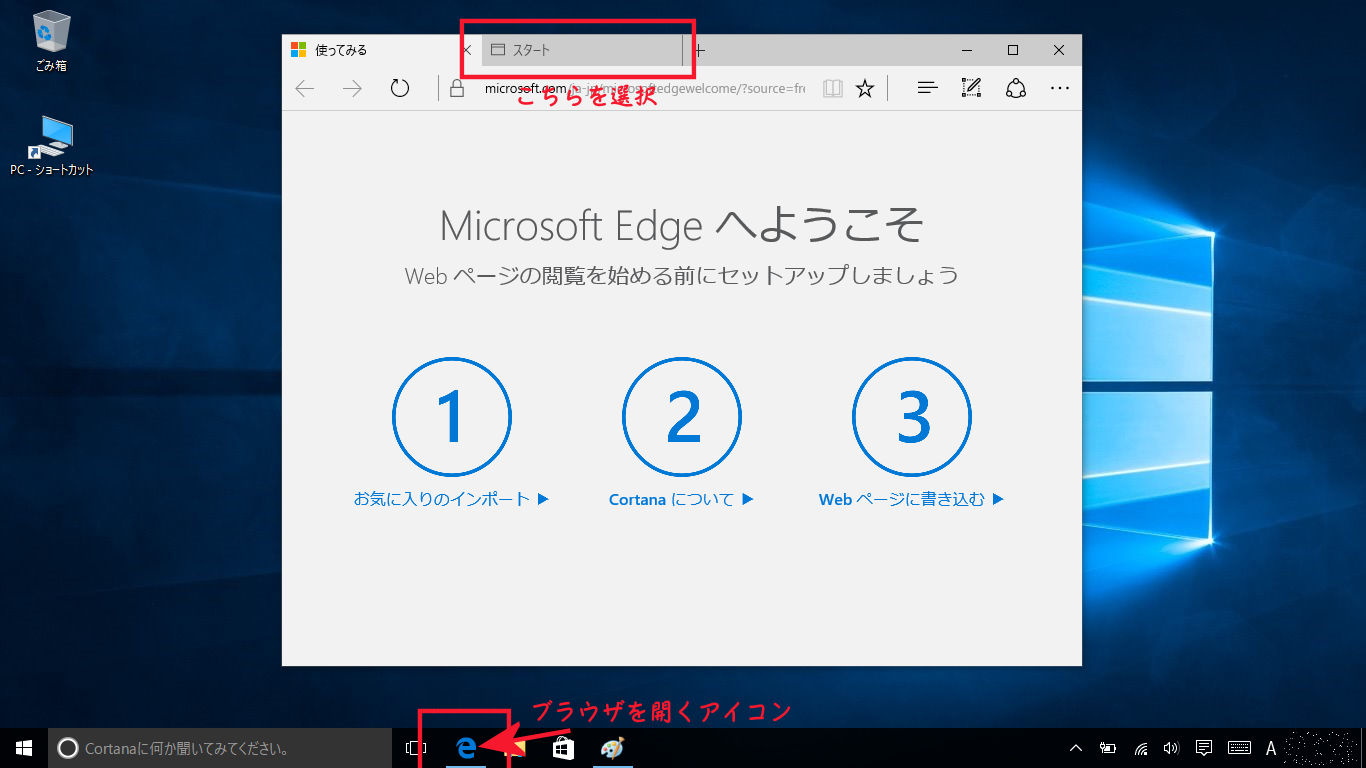Select the ごみ箱 desktop icon
The height and width of the screenshot is (768, 1366).
pyautogui.click(x=51, y=42)
